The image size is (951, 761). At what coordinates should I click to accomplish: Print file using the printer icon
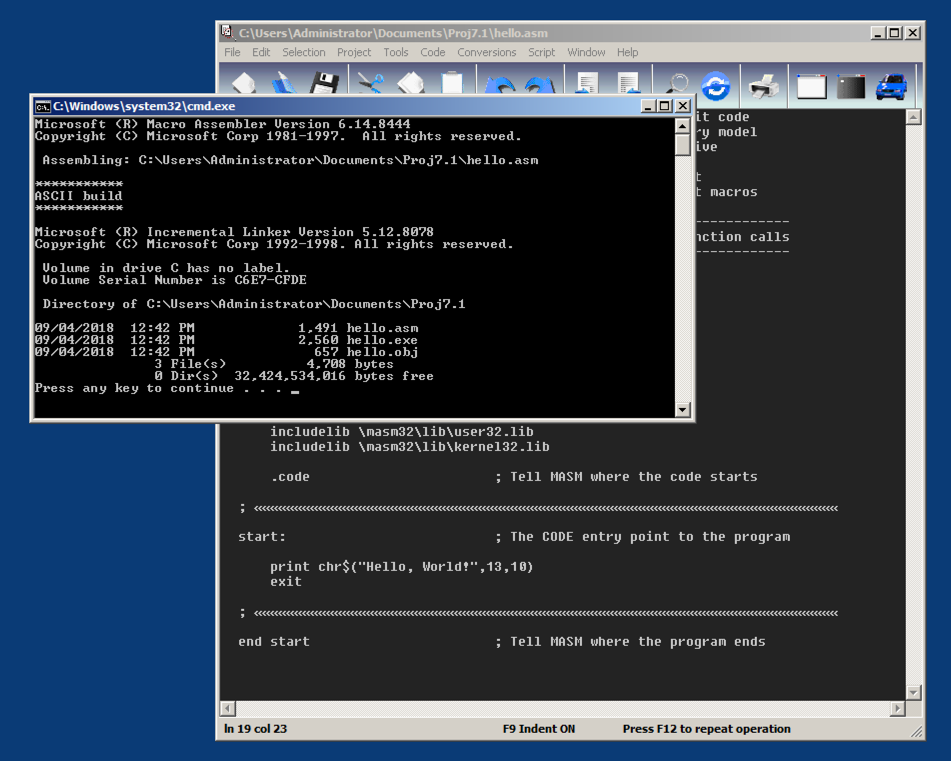click(764, 87)
